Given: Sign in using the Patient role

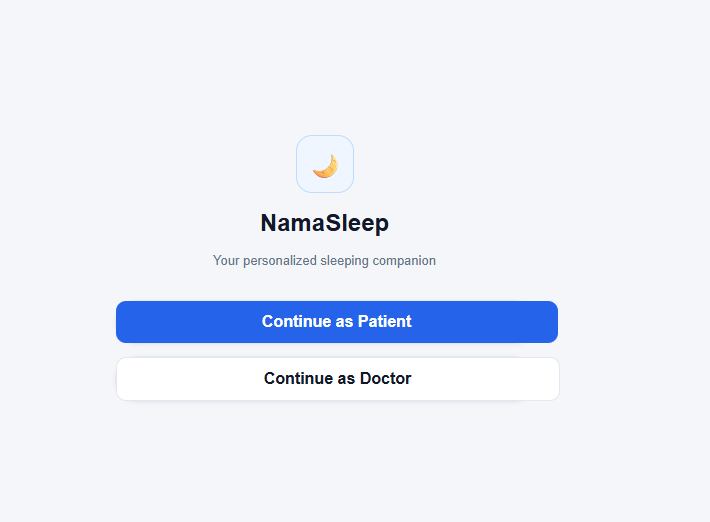Looking at the screenshot, I should pos(336,322).
